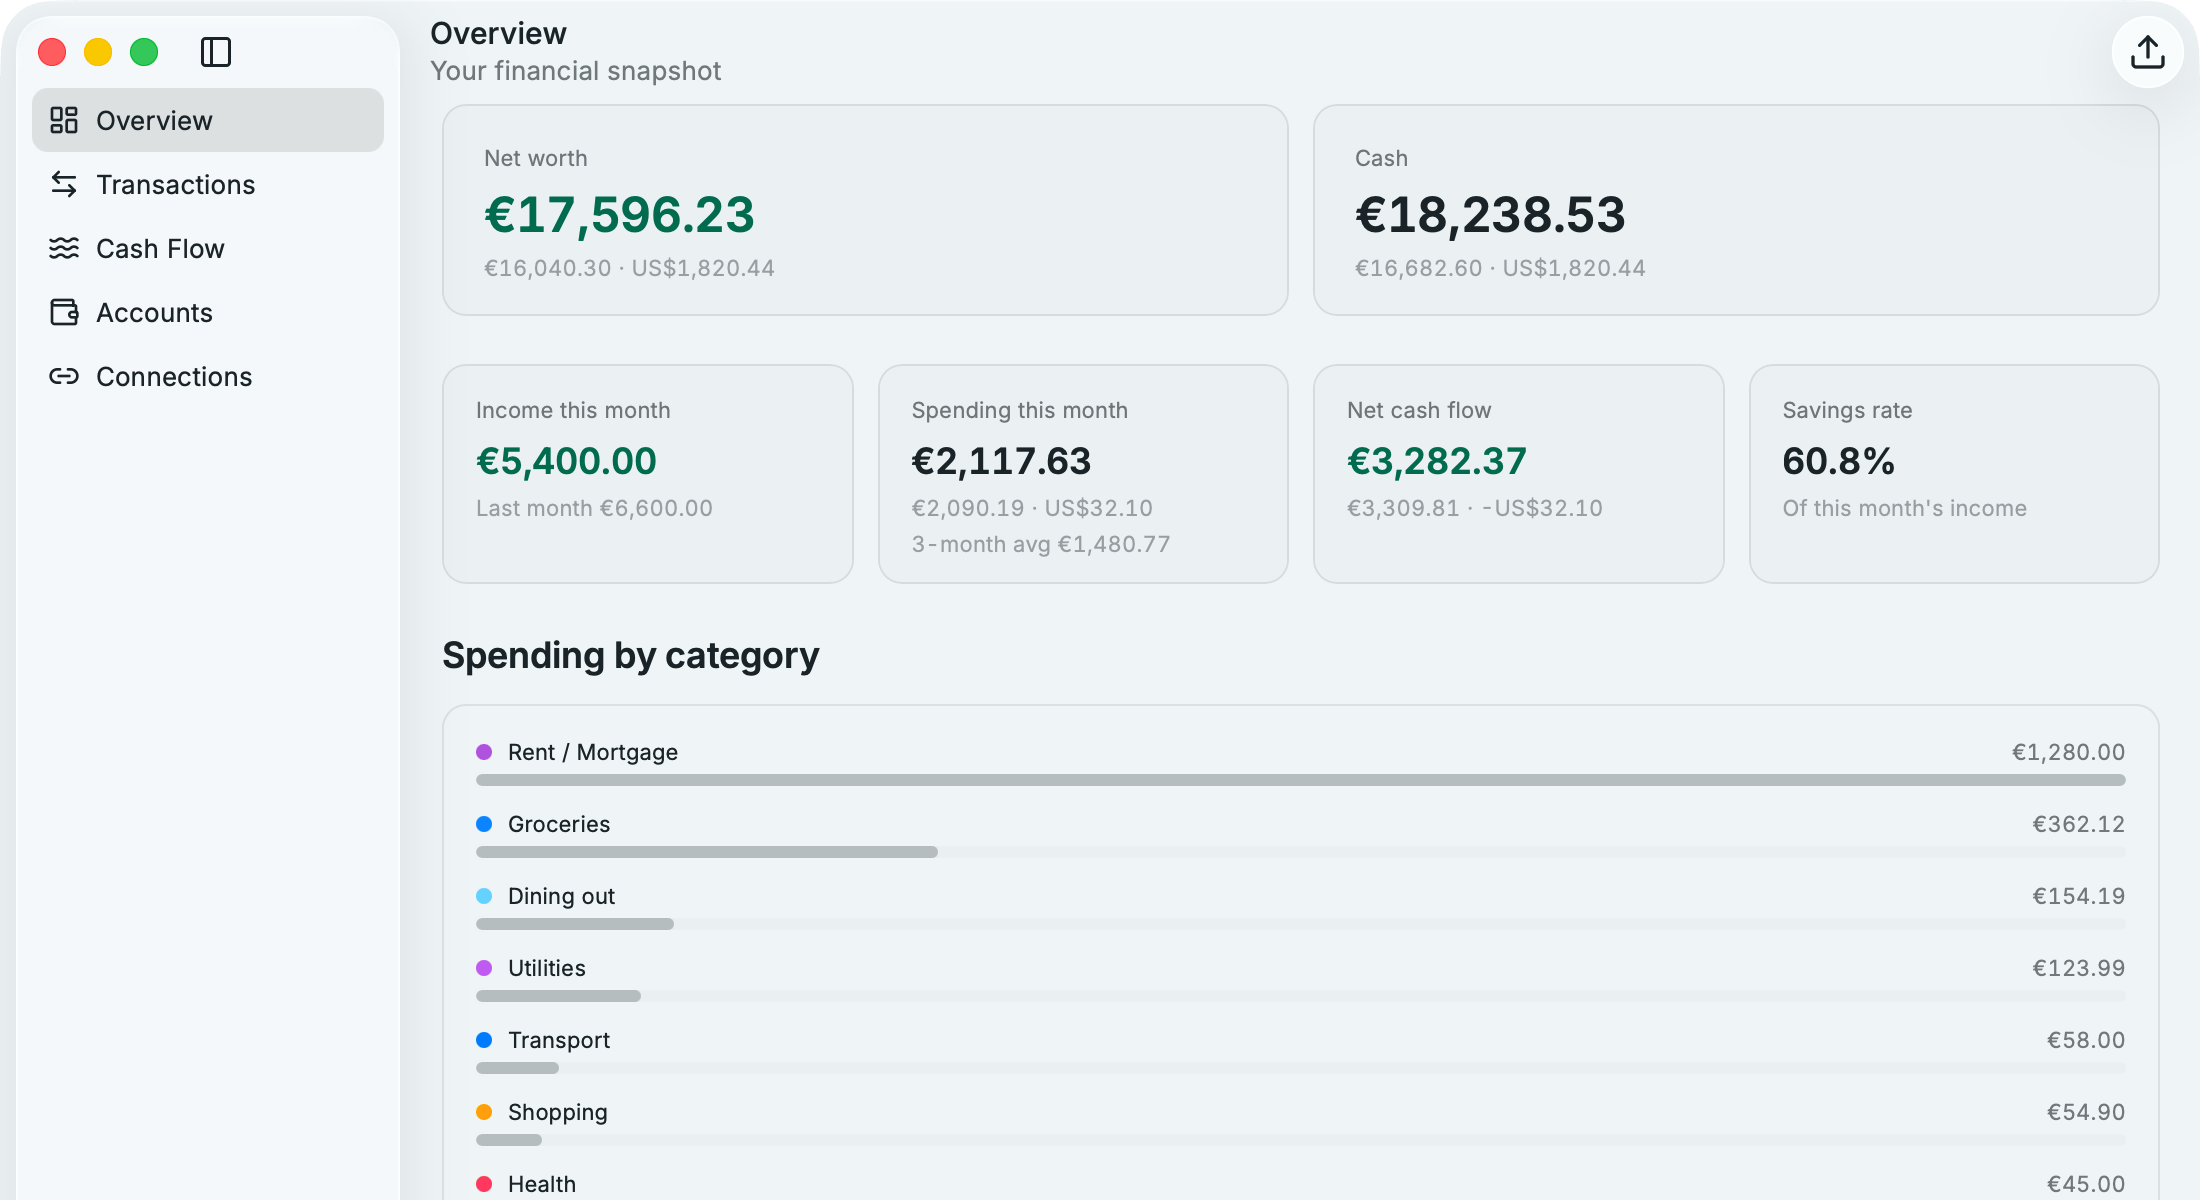The height and width of the screenshot is (1200, 2200).
Task: Click the Overview grid icon
Action: point(64,120)
